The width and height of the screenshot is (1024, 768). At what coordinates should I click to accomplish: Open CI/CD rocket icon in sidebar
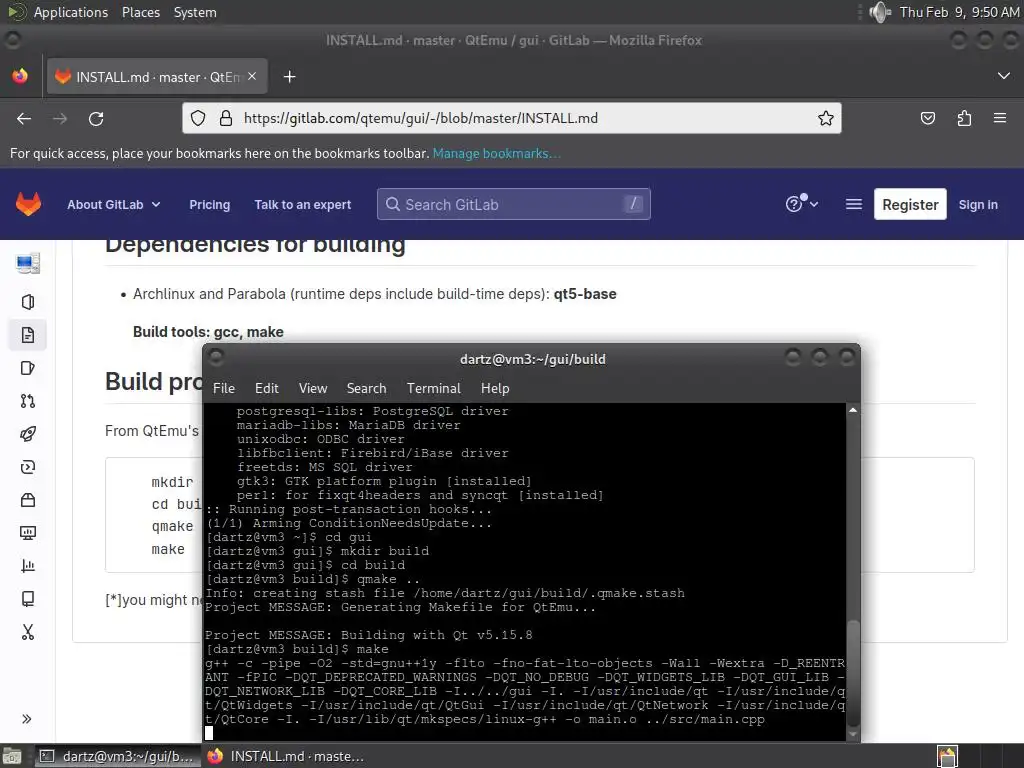point(27,434)
